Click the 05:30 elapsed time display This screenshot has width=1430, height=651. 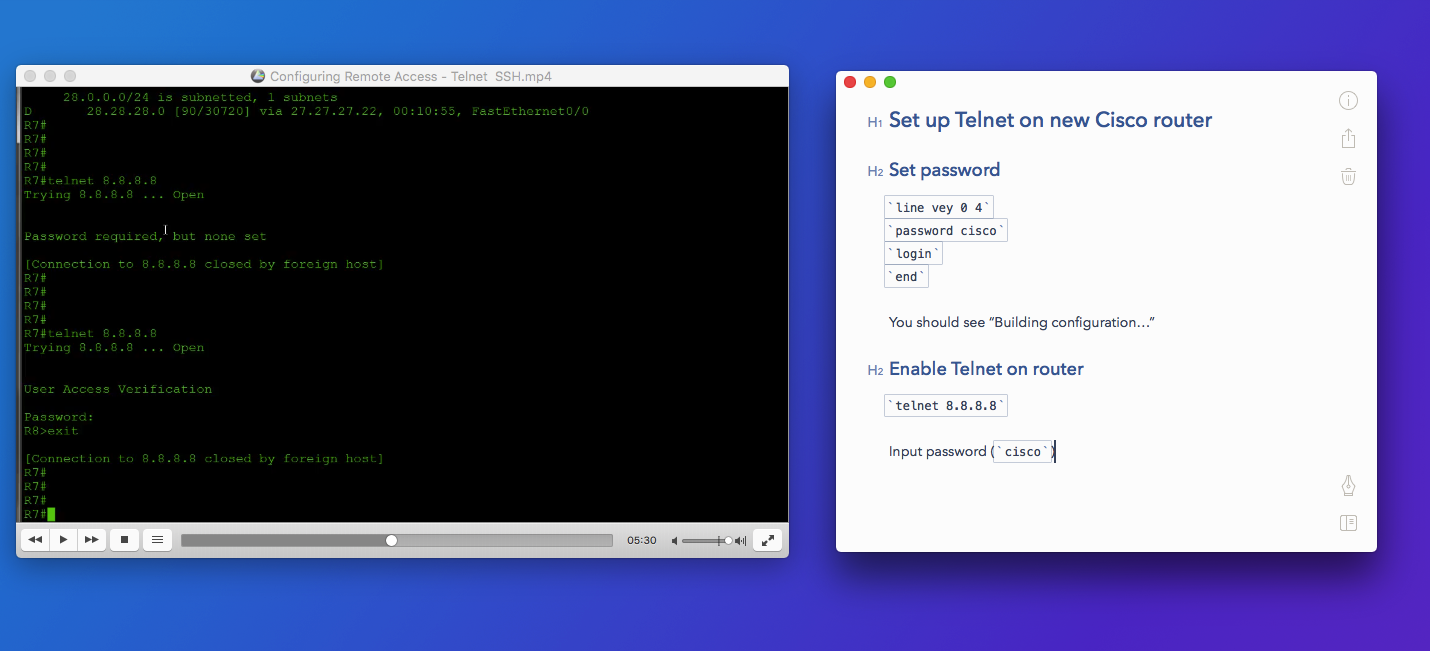coord(641,540)
